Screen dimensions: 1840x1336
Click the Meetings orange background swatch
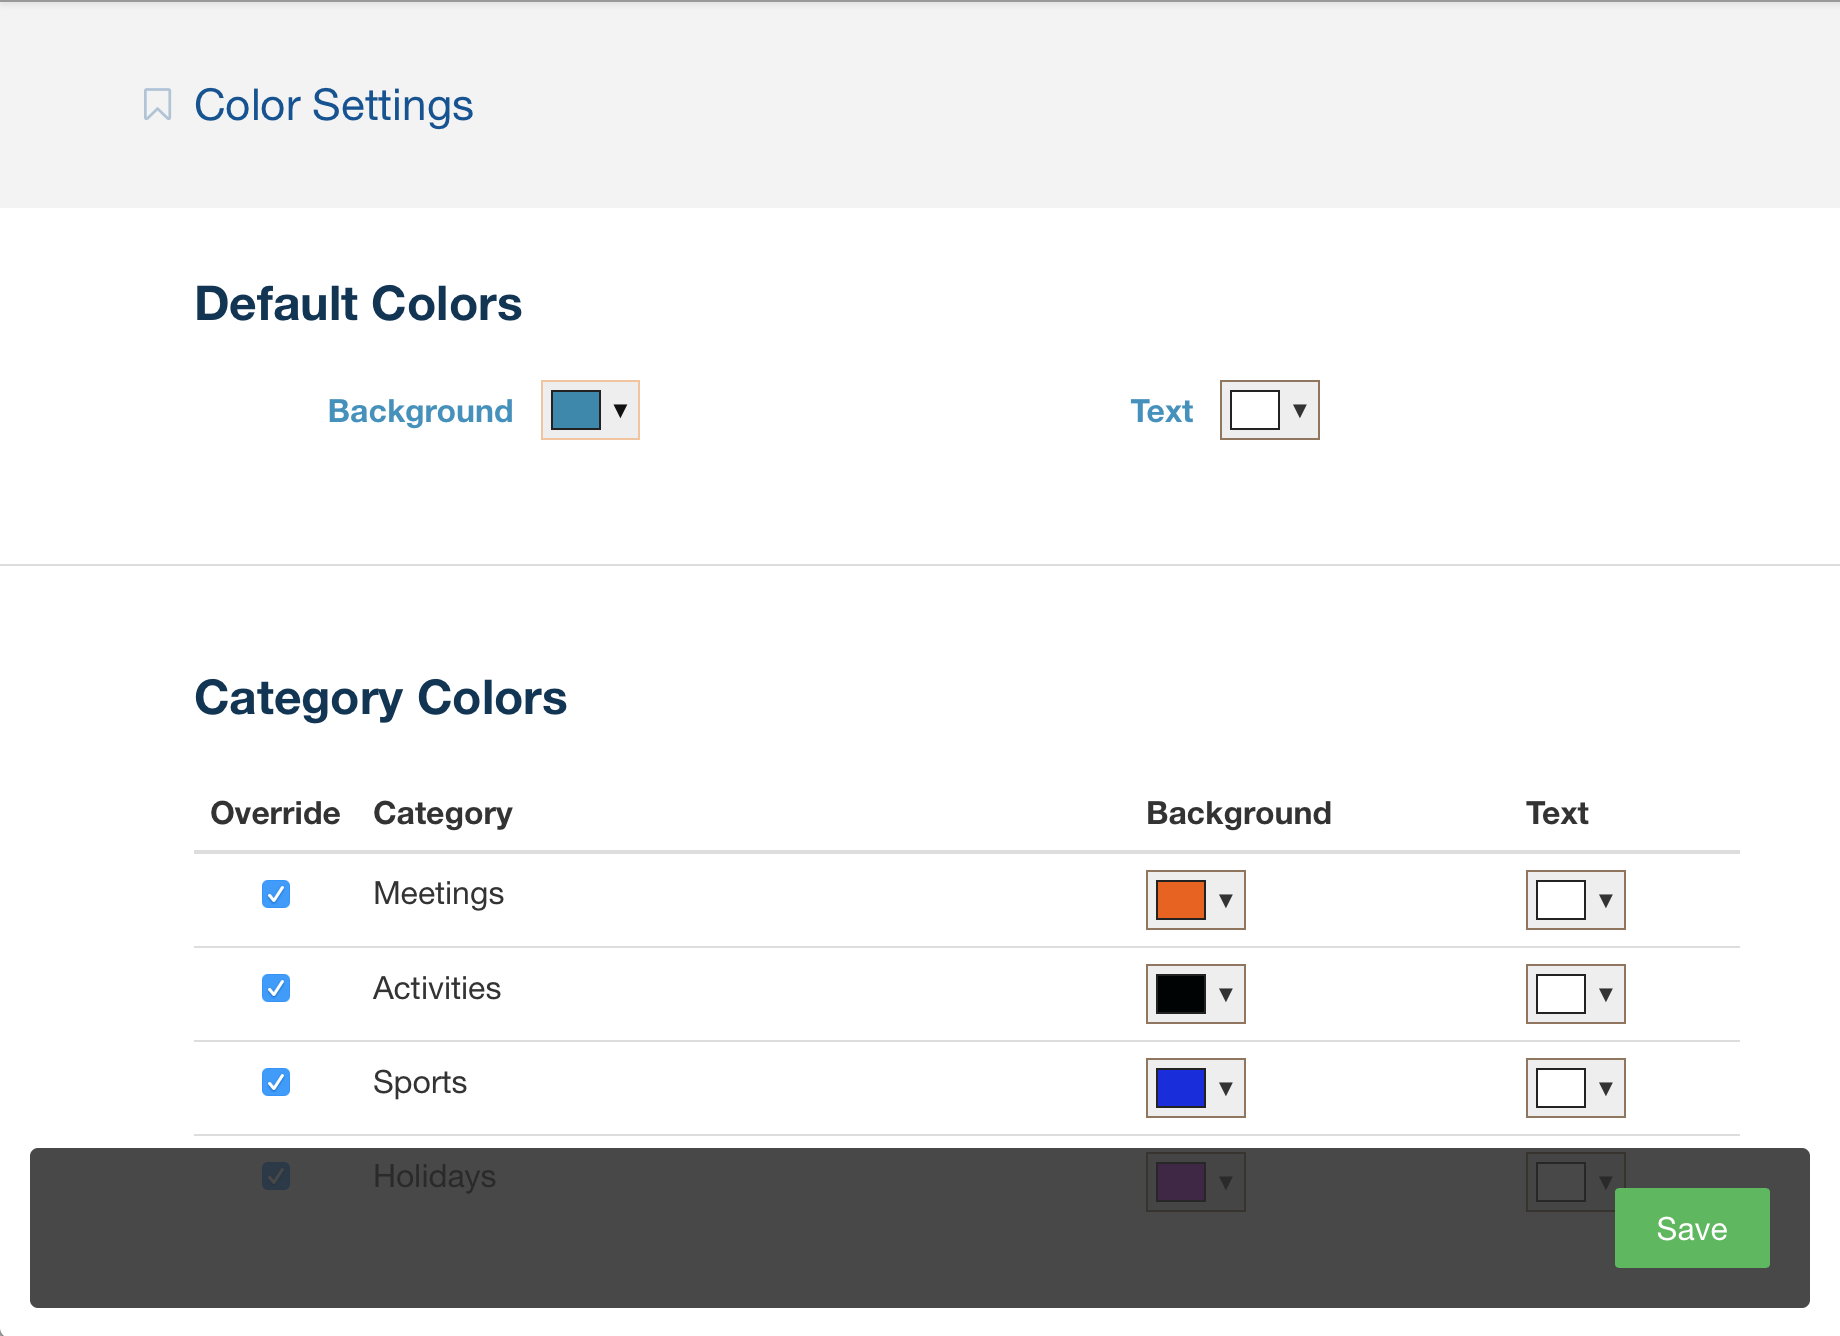pyautogui.click(x=1181, y=900)
